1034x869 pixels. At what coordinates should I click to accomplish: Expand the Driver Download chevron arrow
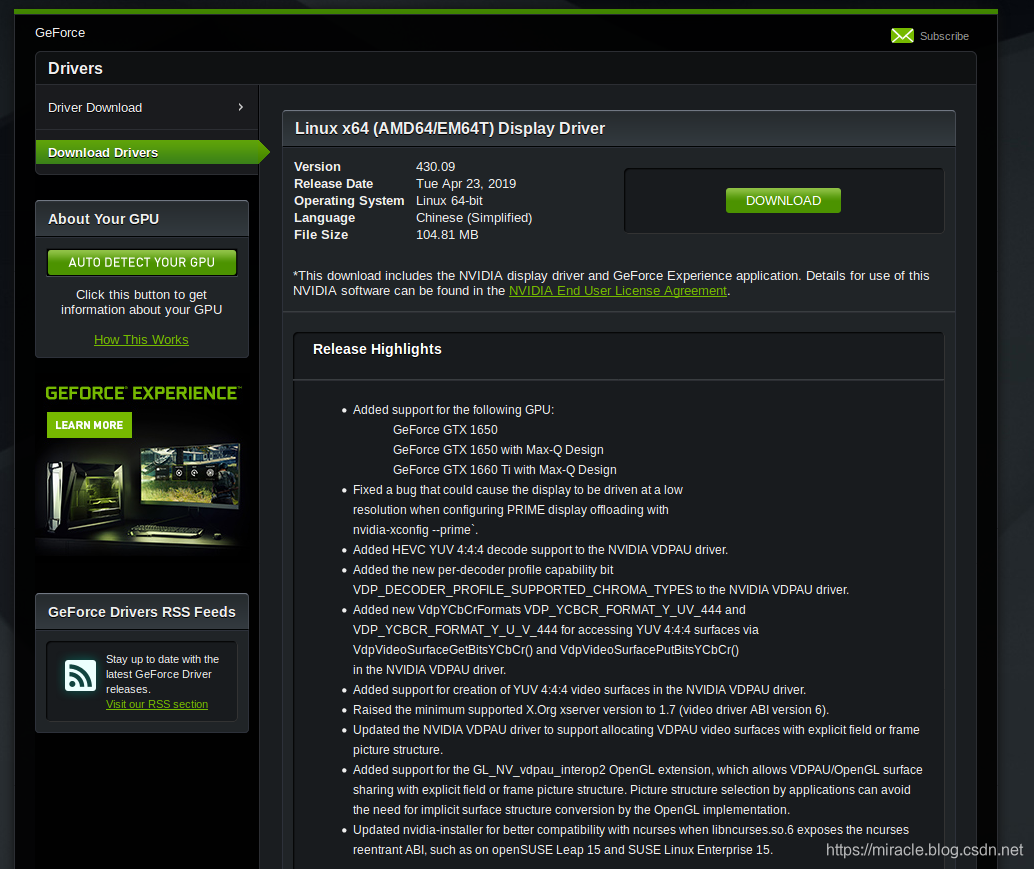241,107
